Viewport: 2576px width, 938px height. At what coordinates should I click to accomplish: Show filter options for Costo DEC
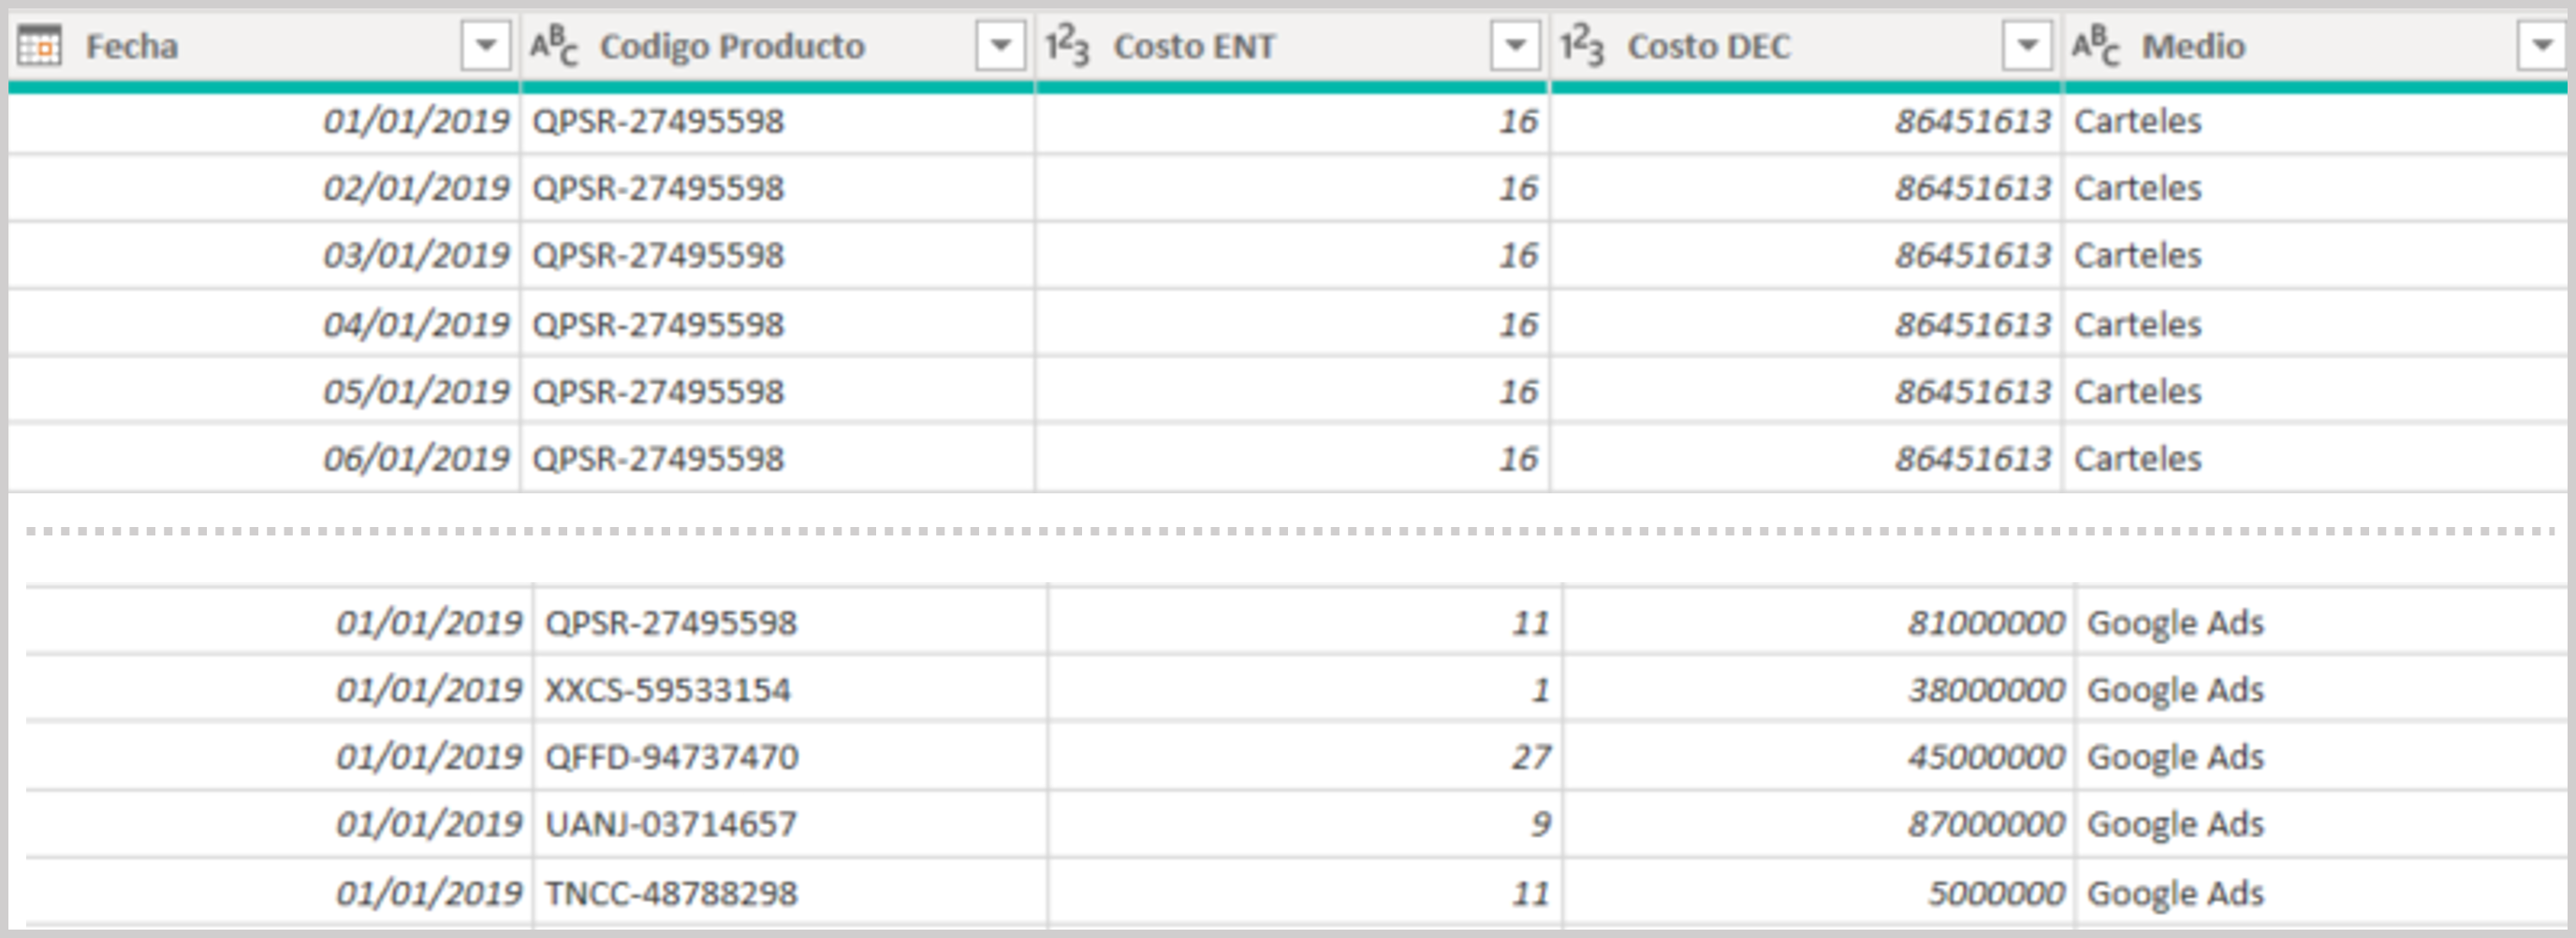tap(2027, 46)
